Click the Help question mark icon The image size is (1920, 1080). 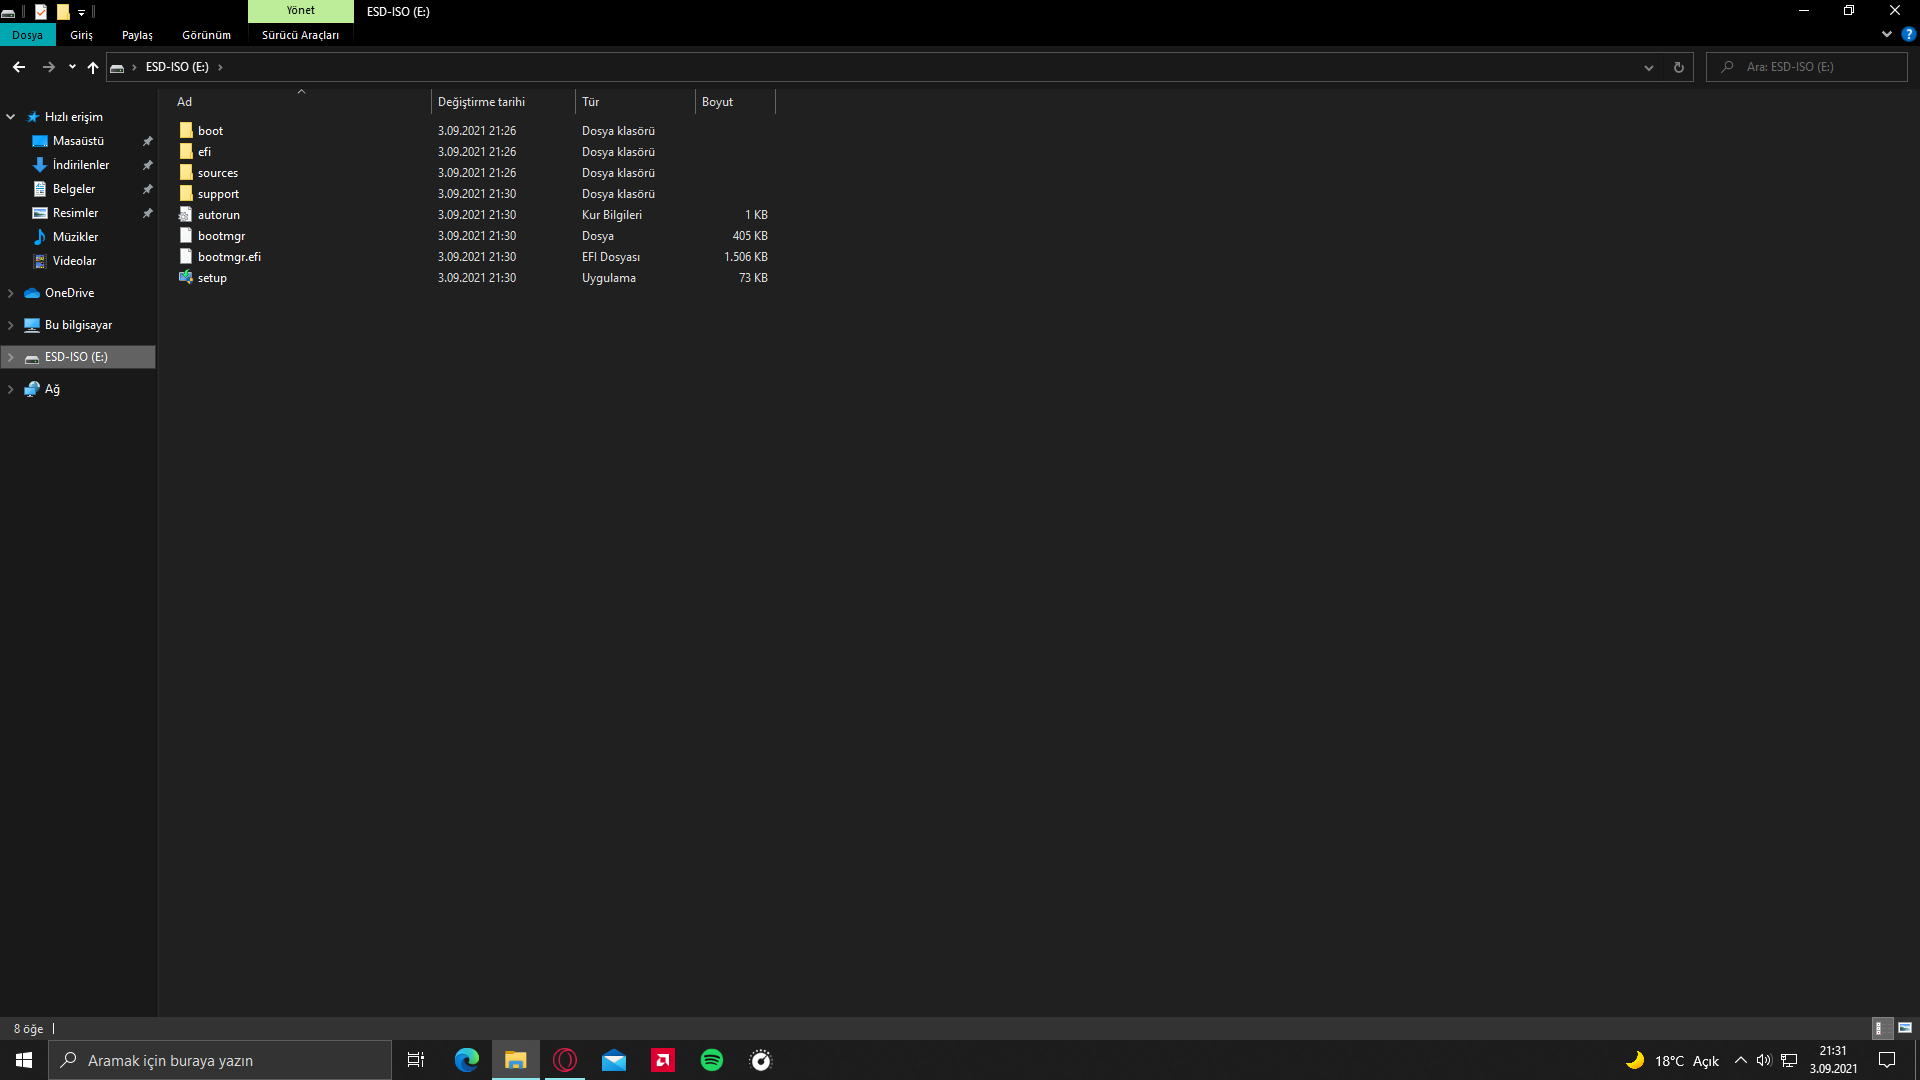click(1908, 34)
